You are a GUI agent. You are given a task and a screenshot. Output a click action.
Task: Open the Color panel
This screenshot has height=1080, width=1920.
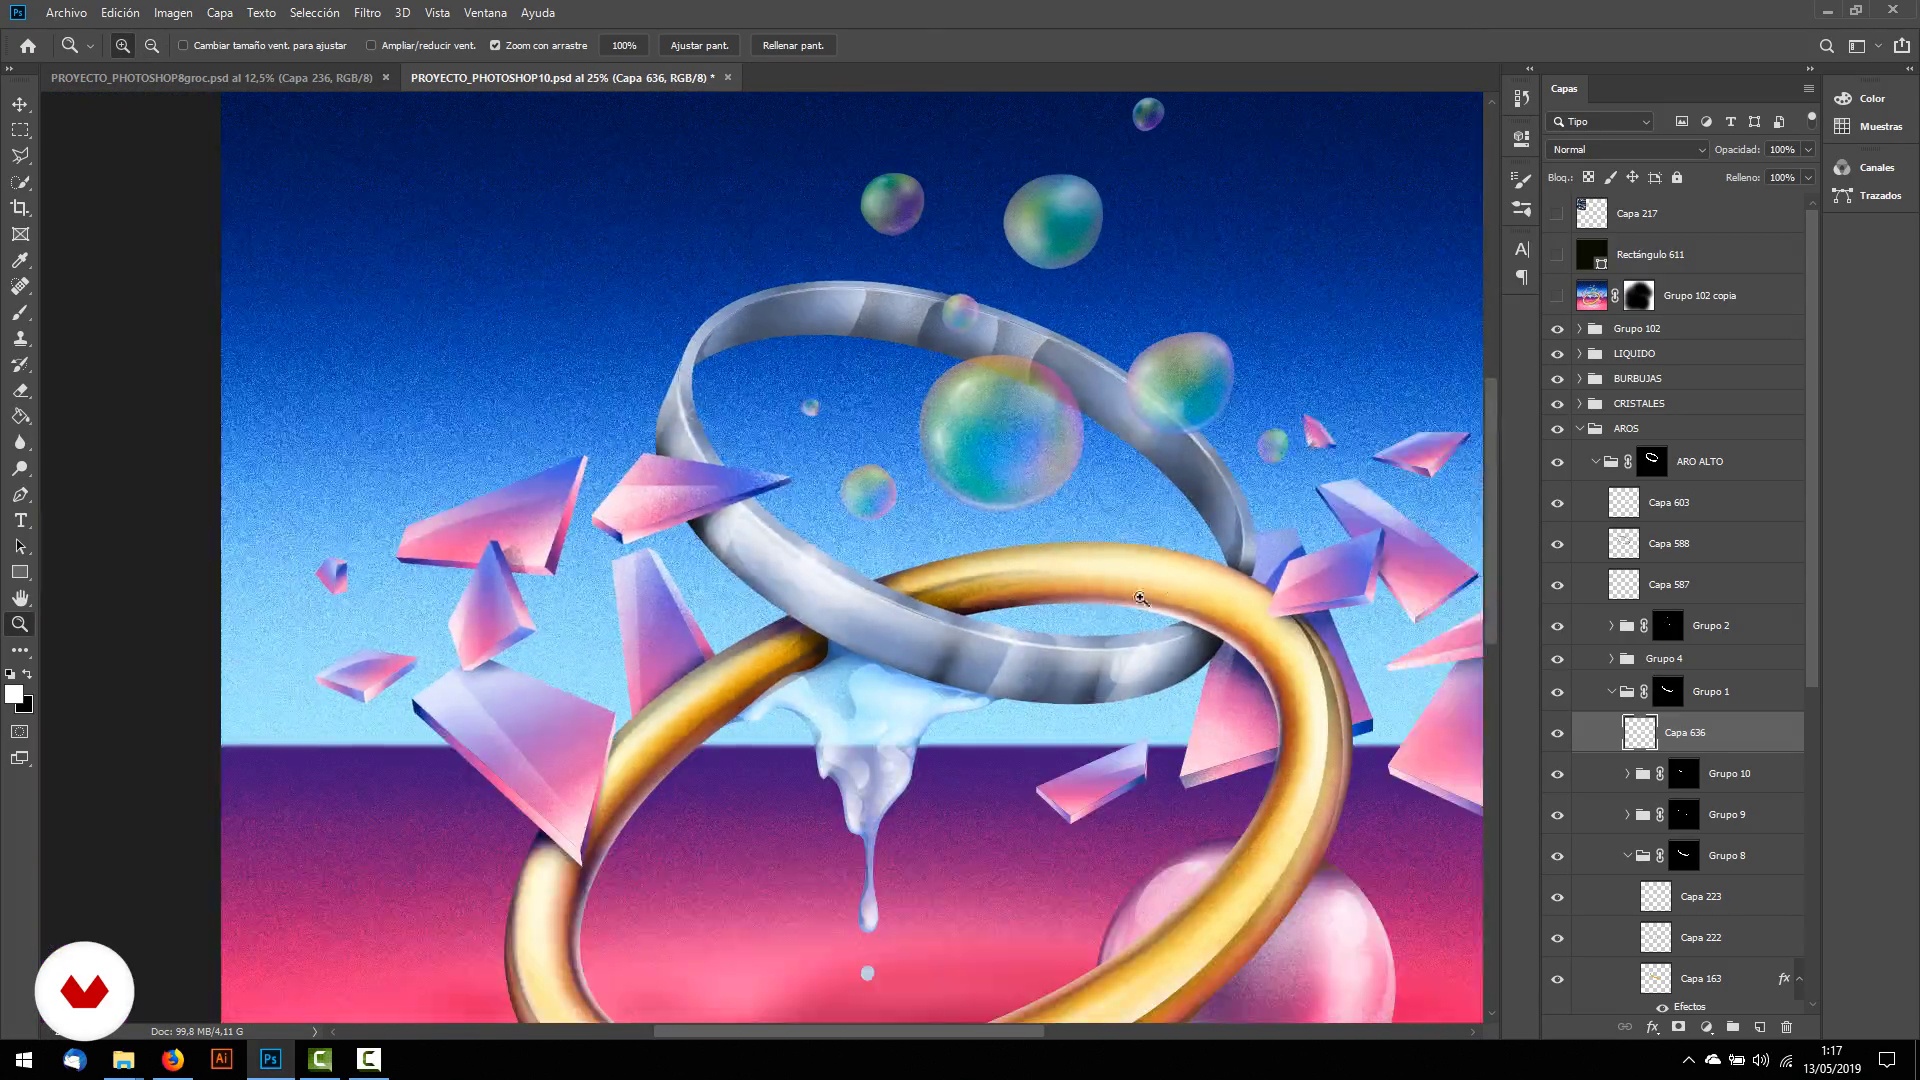(1871, 98)
